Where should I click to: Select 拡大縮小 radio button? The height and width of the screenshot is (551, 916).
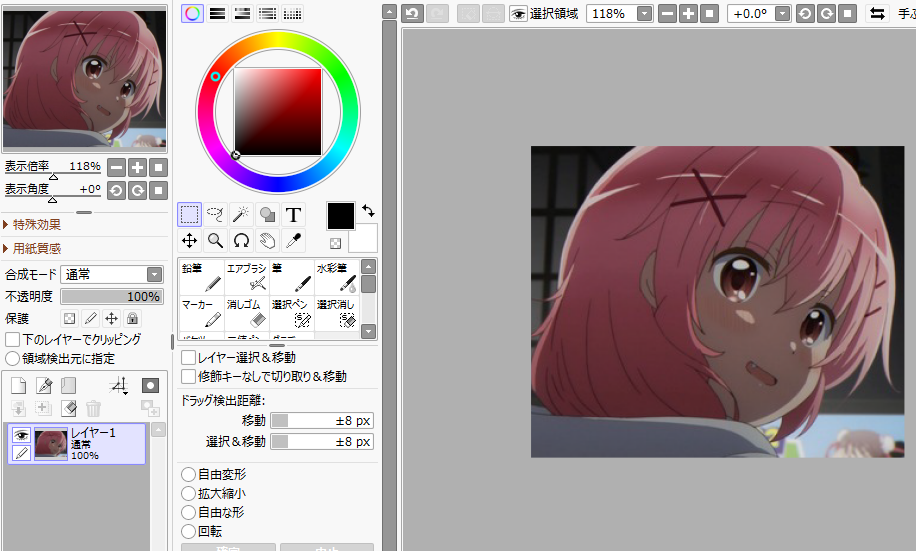coord(188,494)
